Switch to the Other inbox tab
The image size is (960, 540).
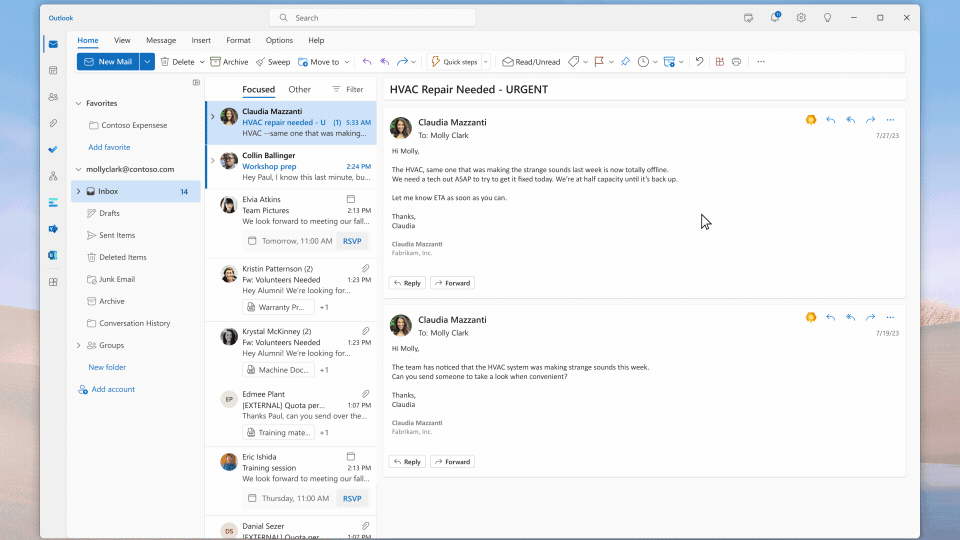pos(299,89)
